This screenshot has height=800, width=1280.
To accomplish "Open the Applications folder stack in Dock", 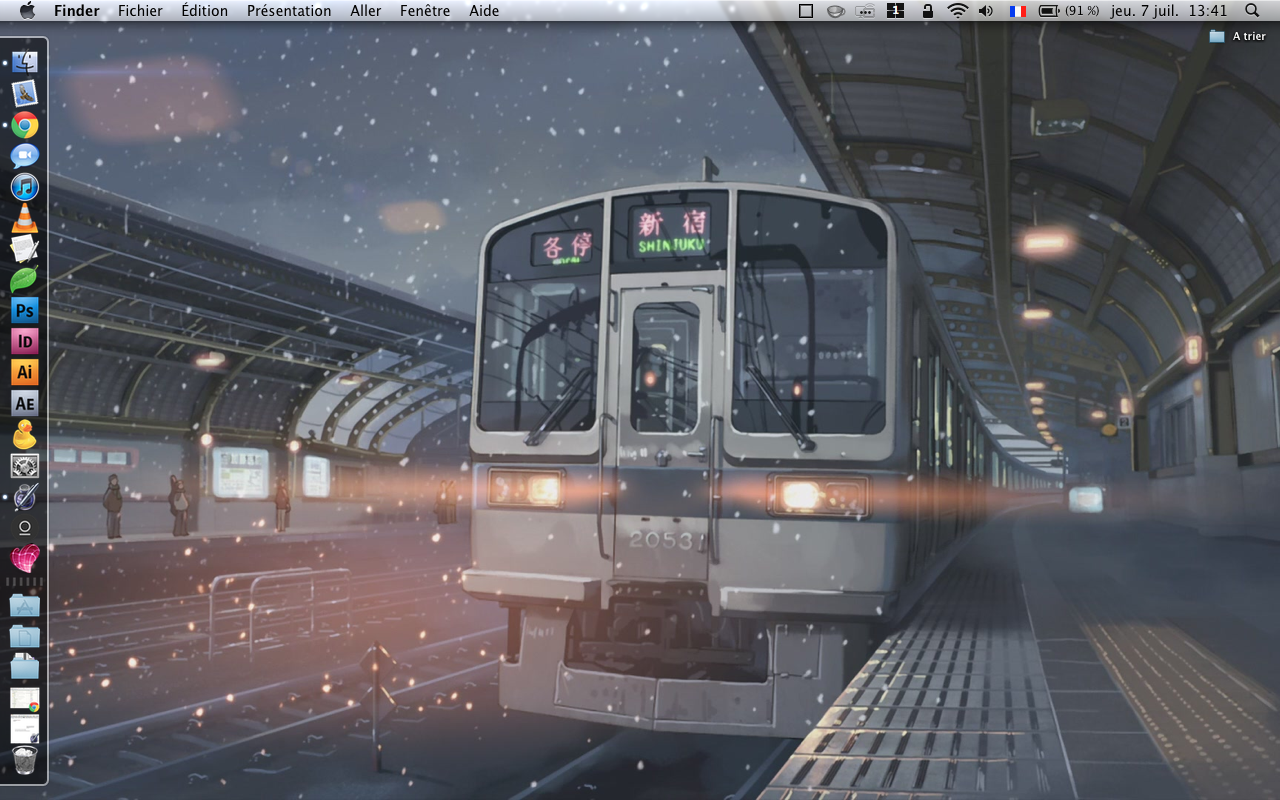I will (x=24, y=605).
